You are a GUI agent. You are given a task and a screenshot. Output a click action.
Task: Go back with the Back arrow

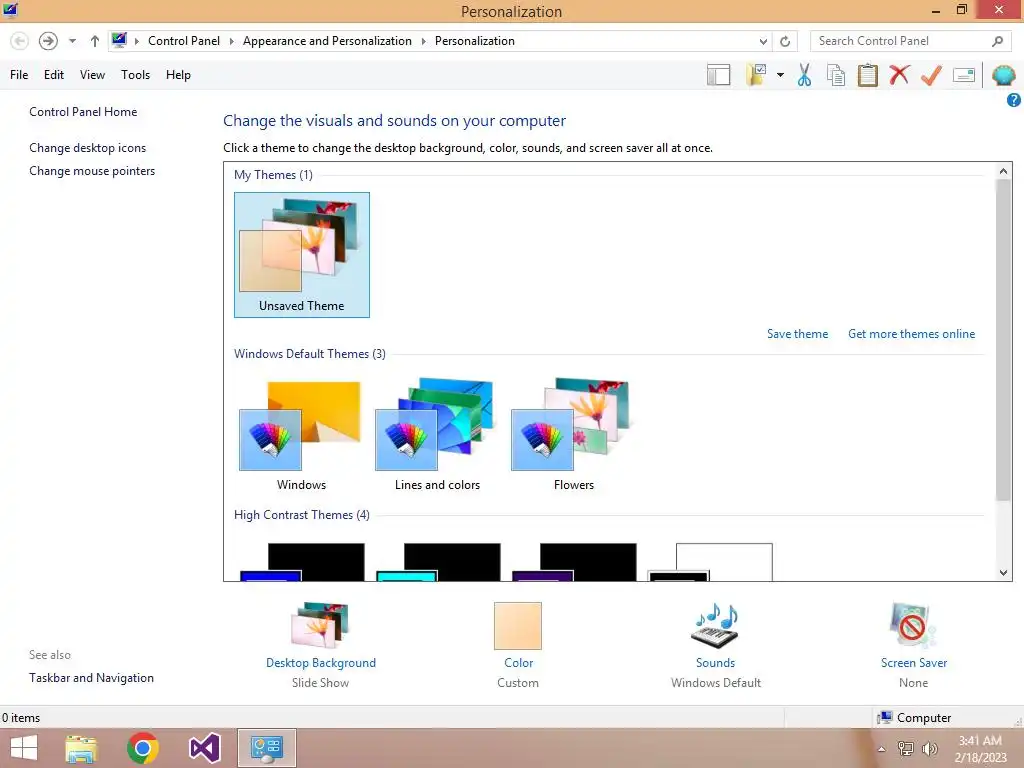coord(20,41)
